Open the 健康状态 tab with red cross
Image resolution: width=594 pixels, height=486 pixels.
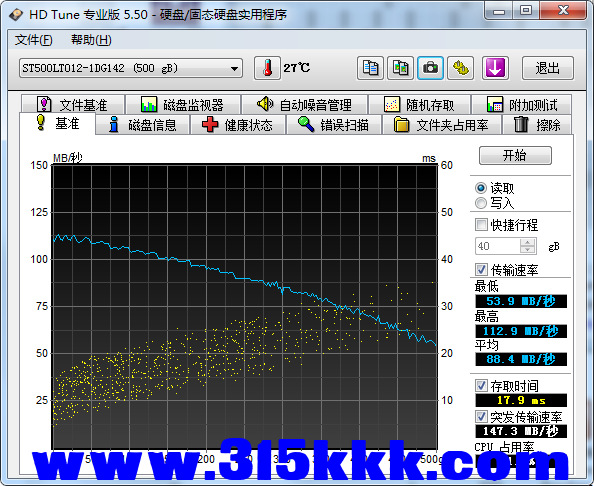point(238,125)
